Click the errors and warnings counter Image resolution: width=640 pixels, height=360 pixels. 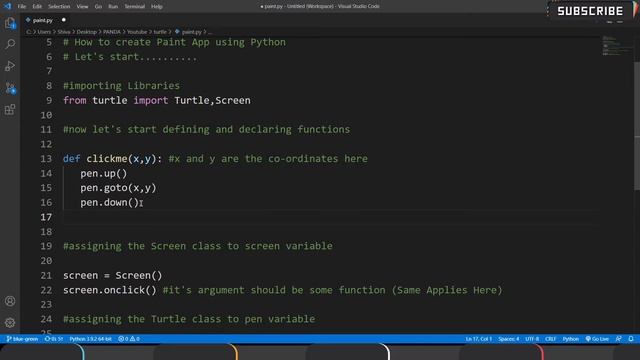point(129,339)
